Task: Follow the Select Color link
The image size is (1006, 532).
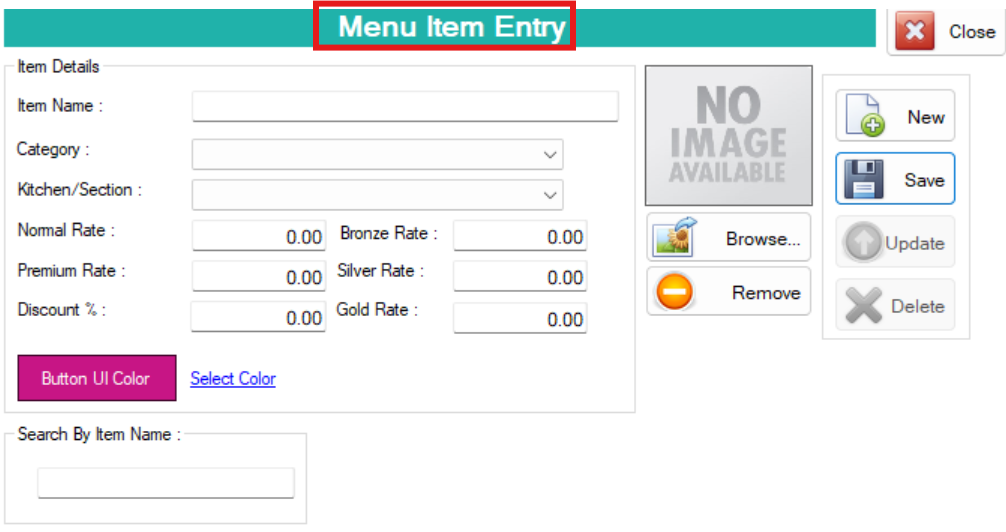Action: tap(233, 379)
